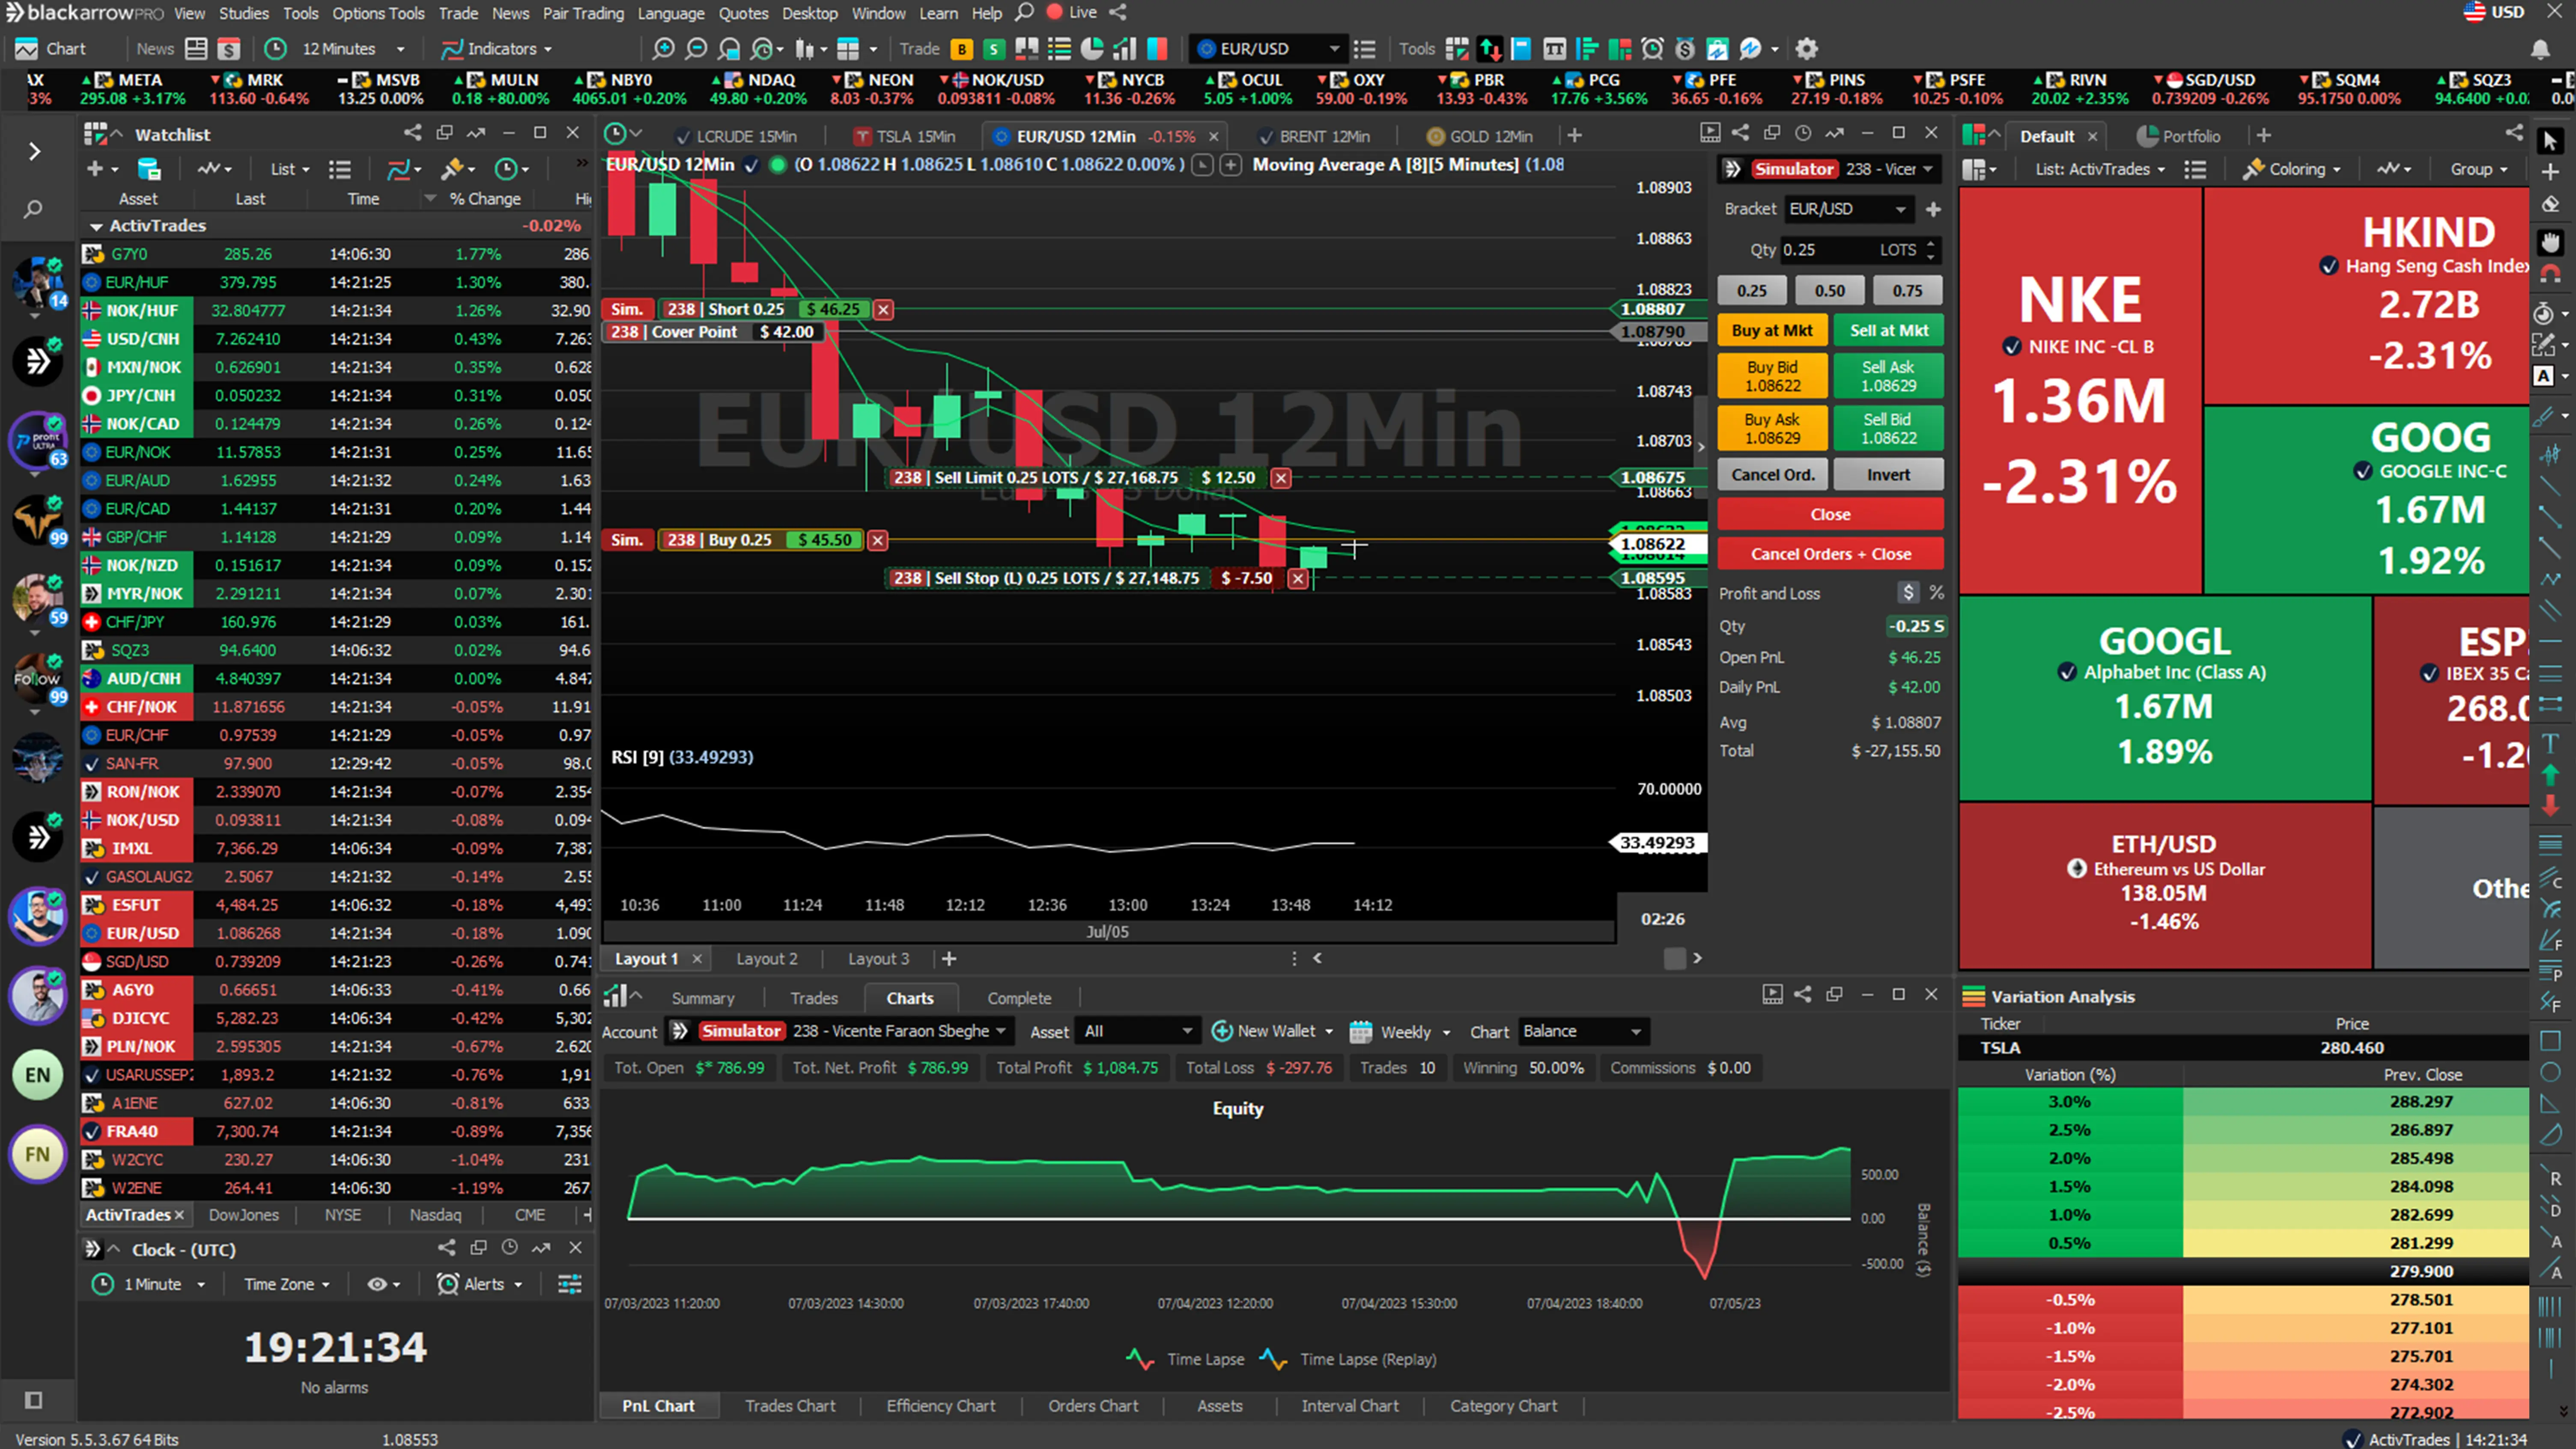
Task: Switch to the Trades Chart tab
Action: pos(789,1405)
